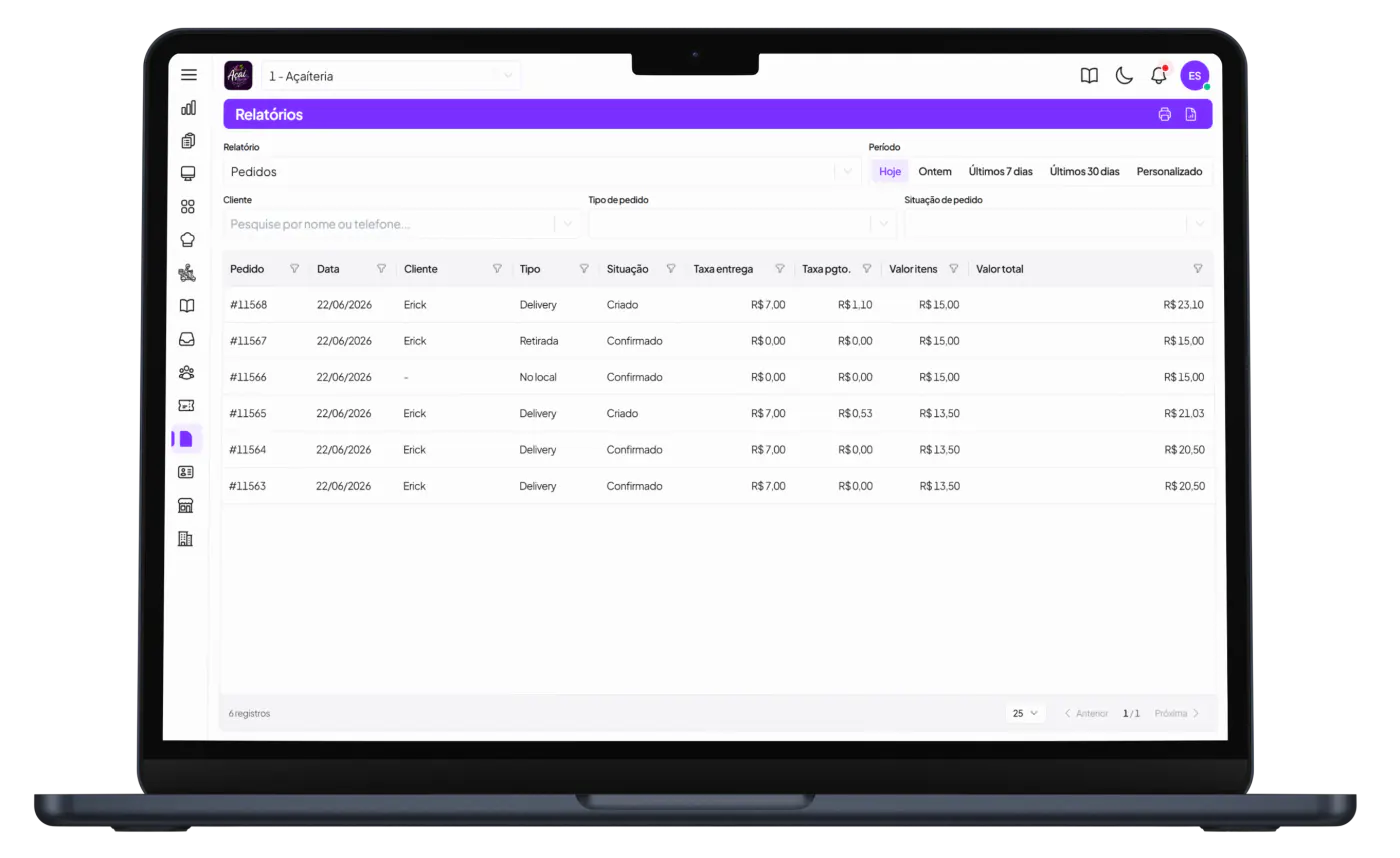Screen dimensions: 1400x858
Task: Select the Últimos 7 dias tab
Action: [1001, 172]
